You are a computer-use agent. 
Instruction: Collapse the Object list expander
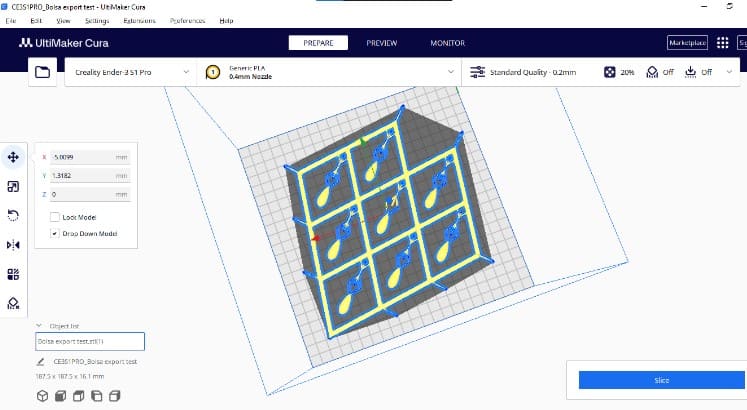click(x=39, y=326)
